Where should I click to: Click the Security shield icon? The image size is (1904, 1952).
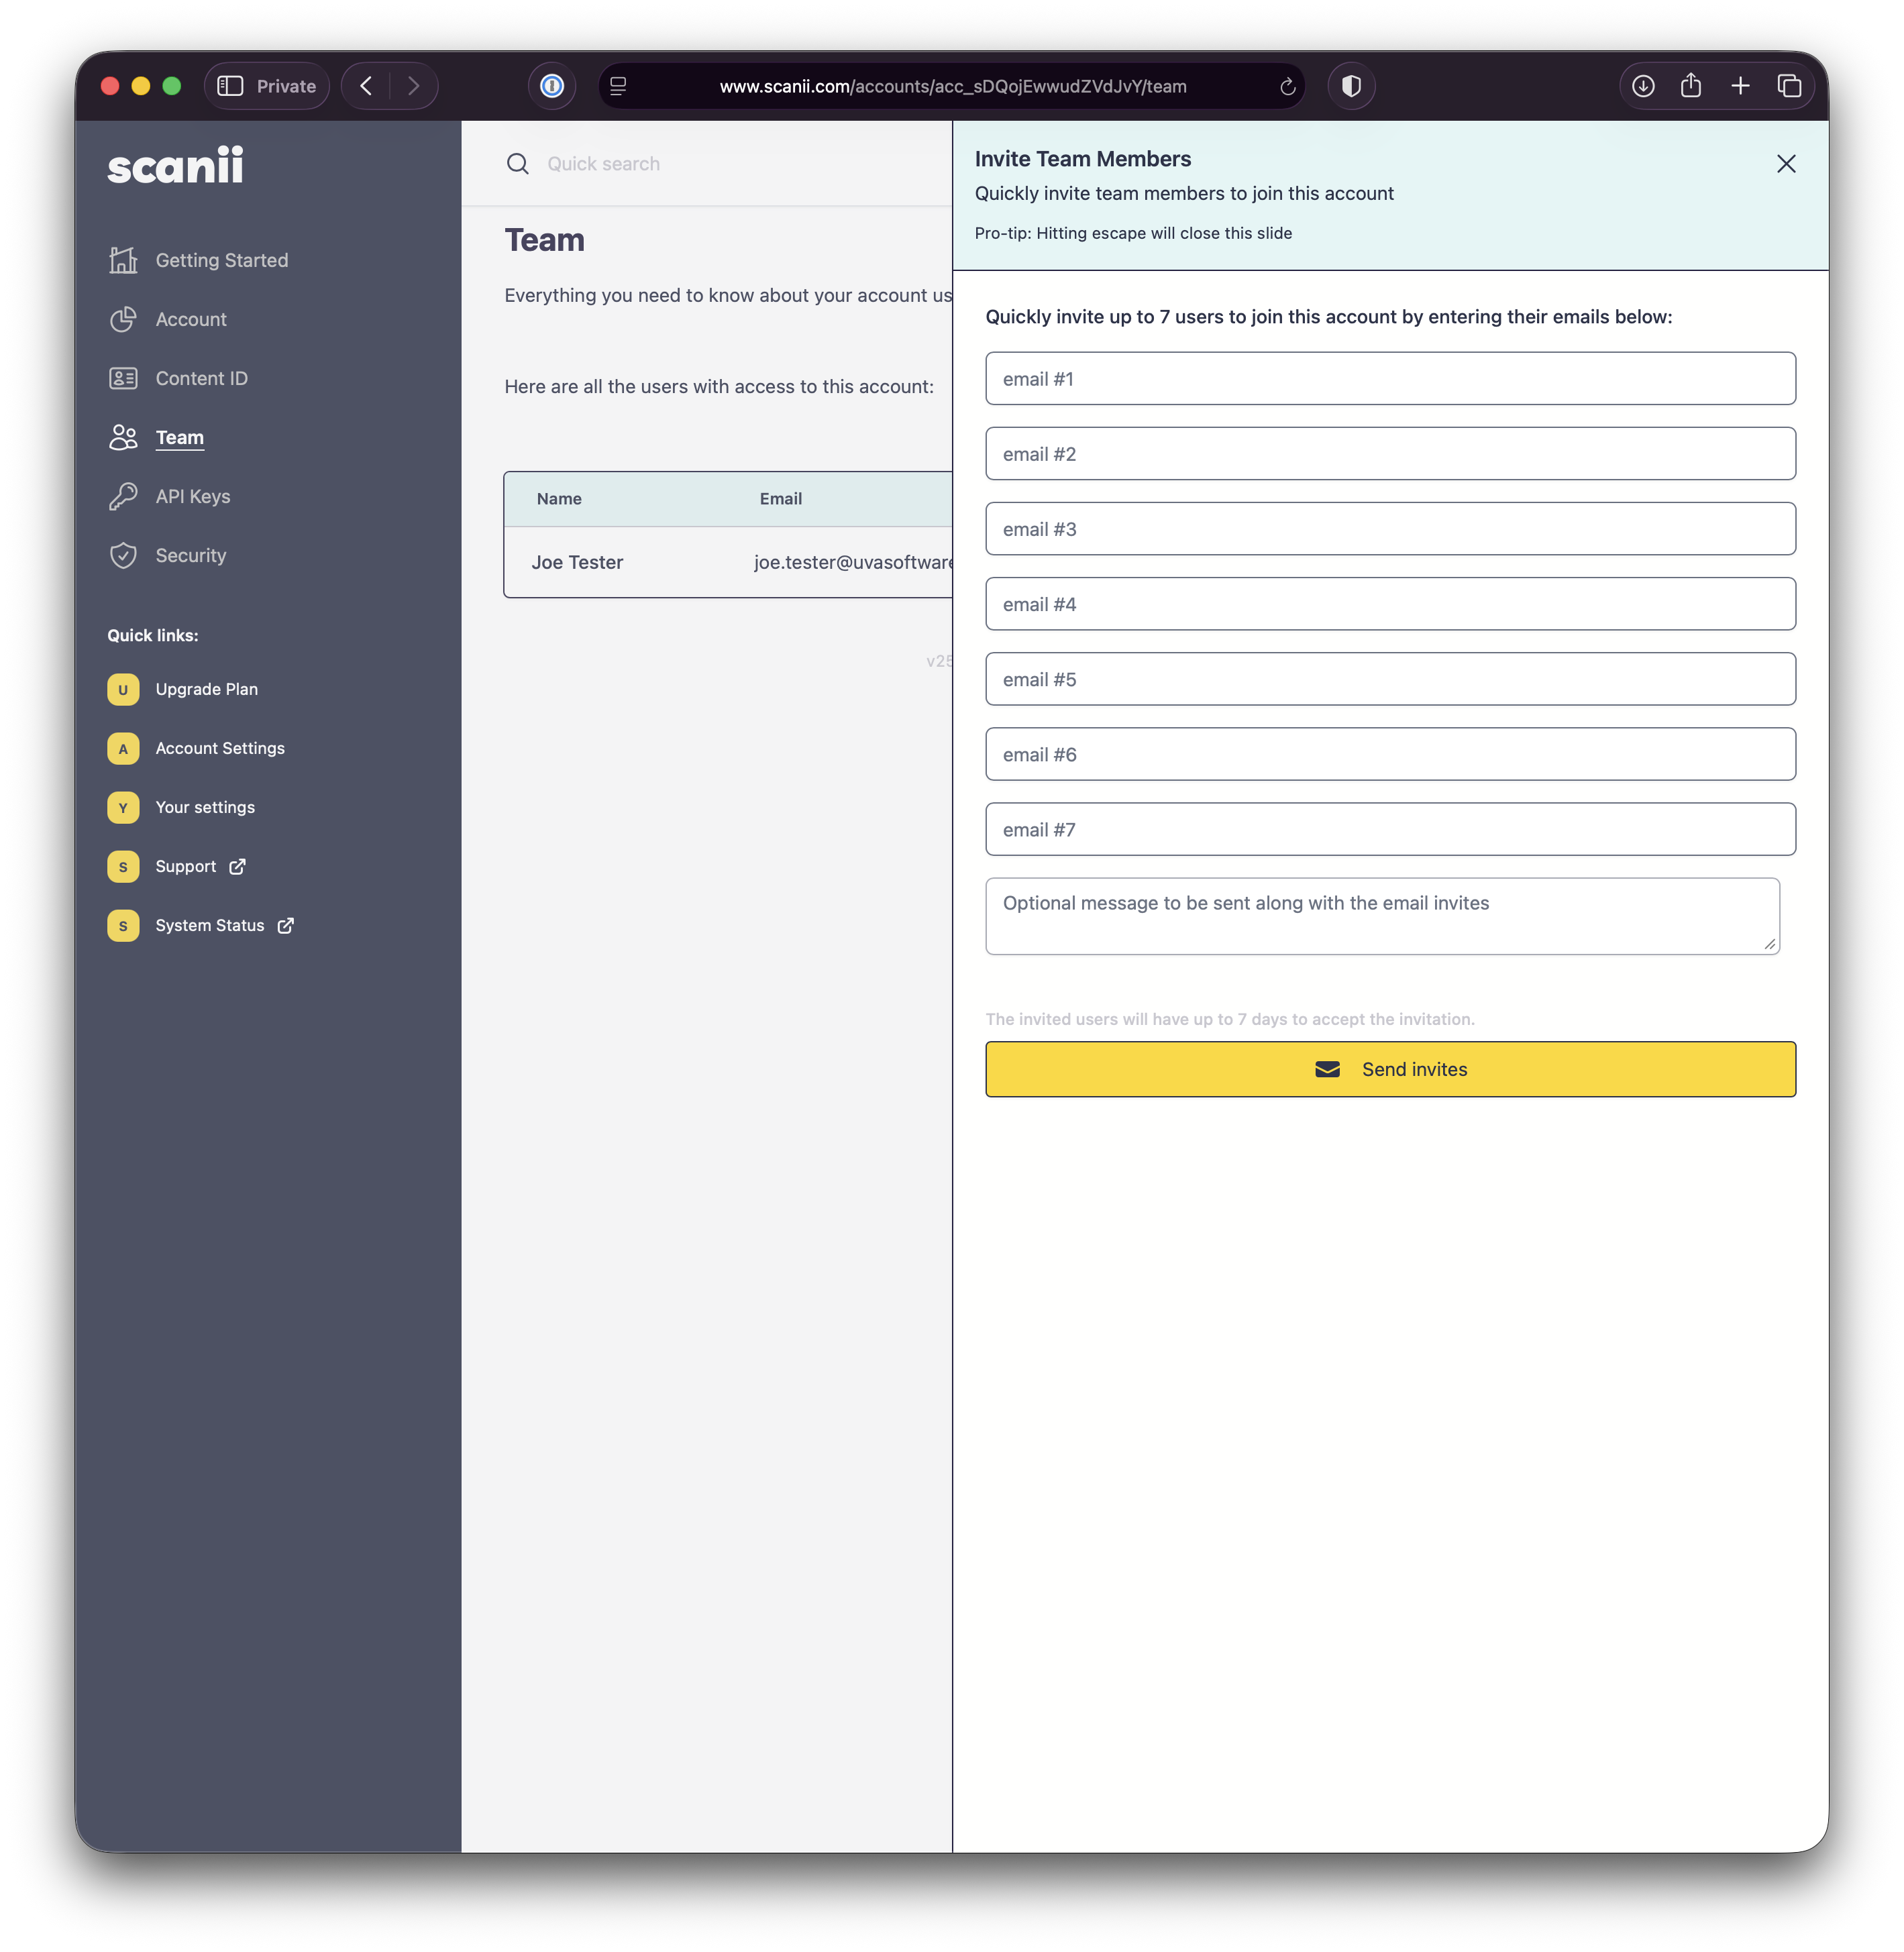point(123,555)
